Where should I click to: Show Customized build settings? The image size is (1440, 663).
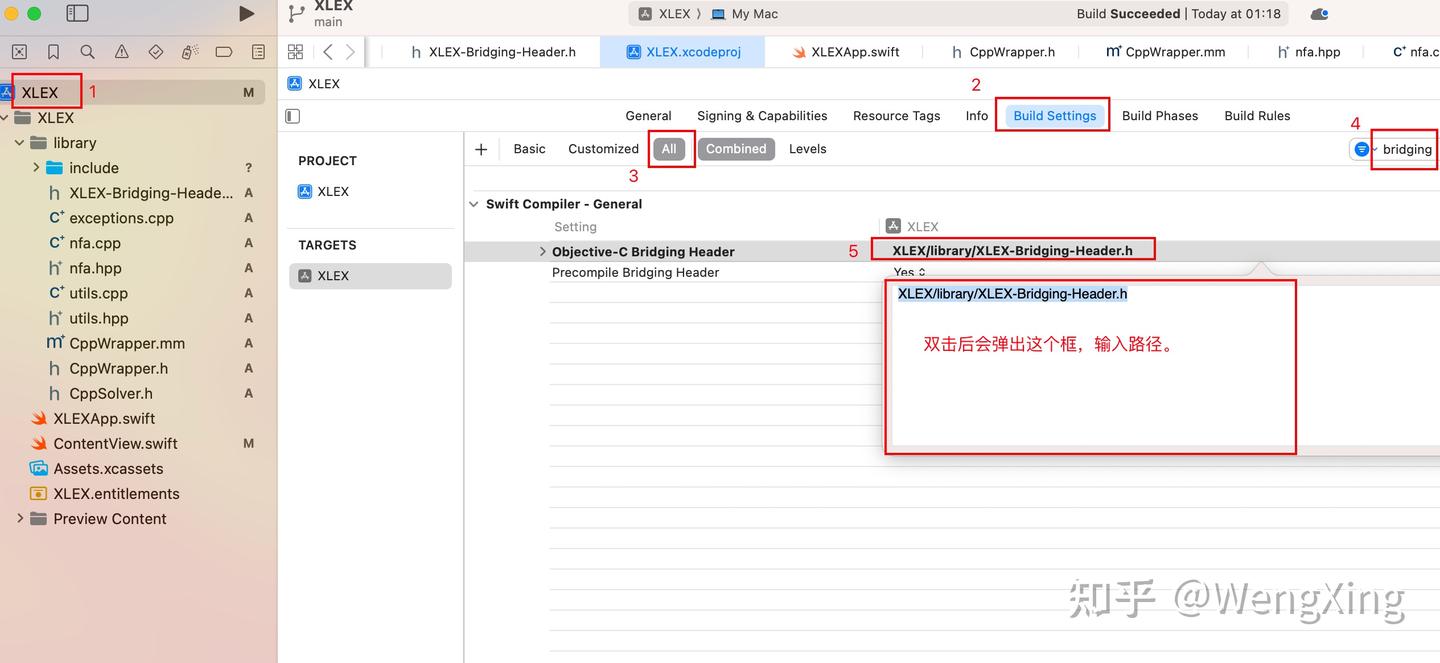[603, 149]
